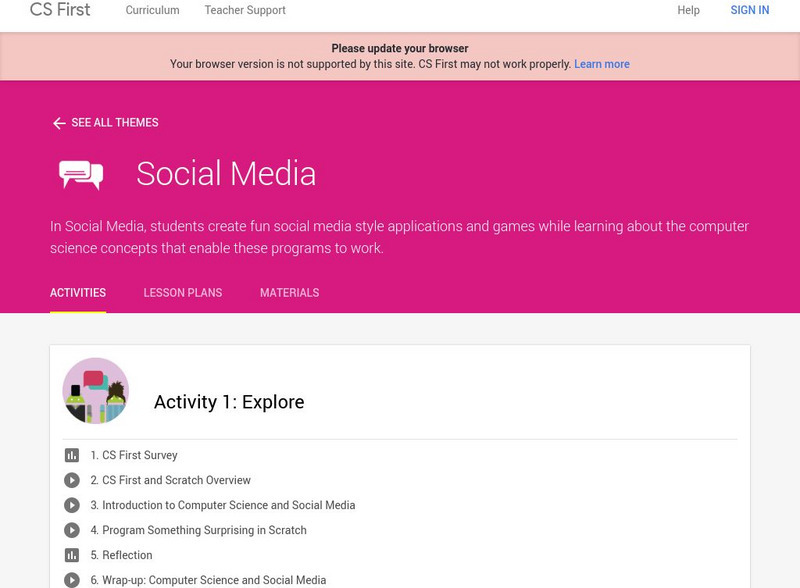Click the back arrow beside See All Themes

point(59,123)
